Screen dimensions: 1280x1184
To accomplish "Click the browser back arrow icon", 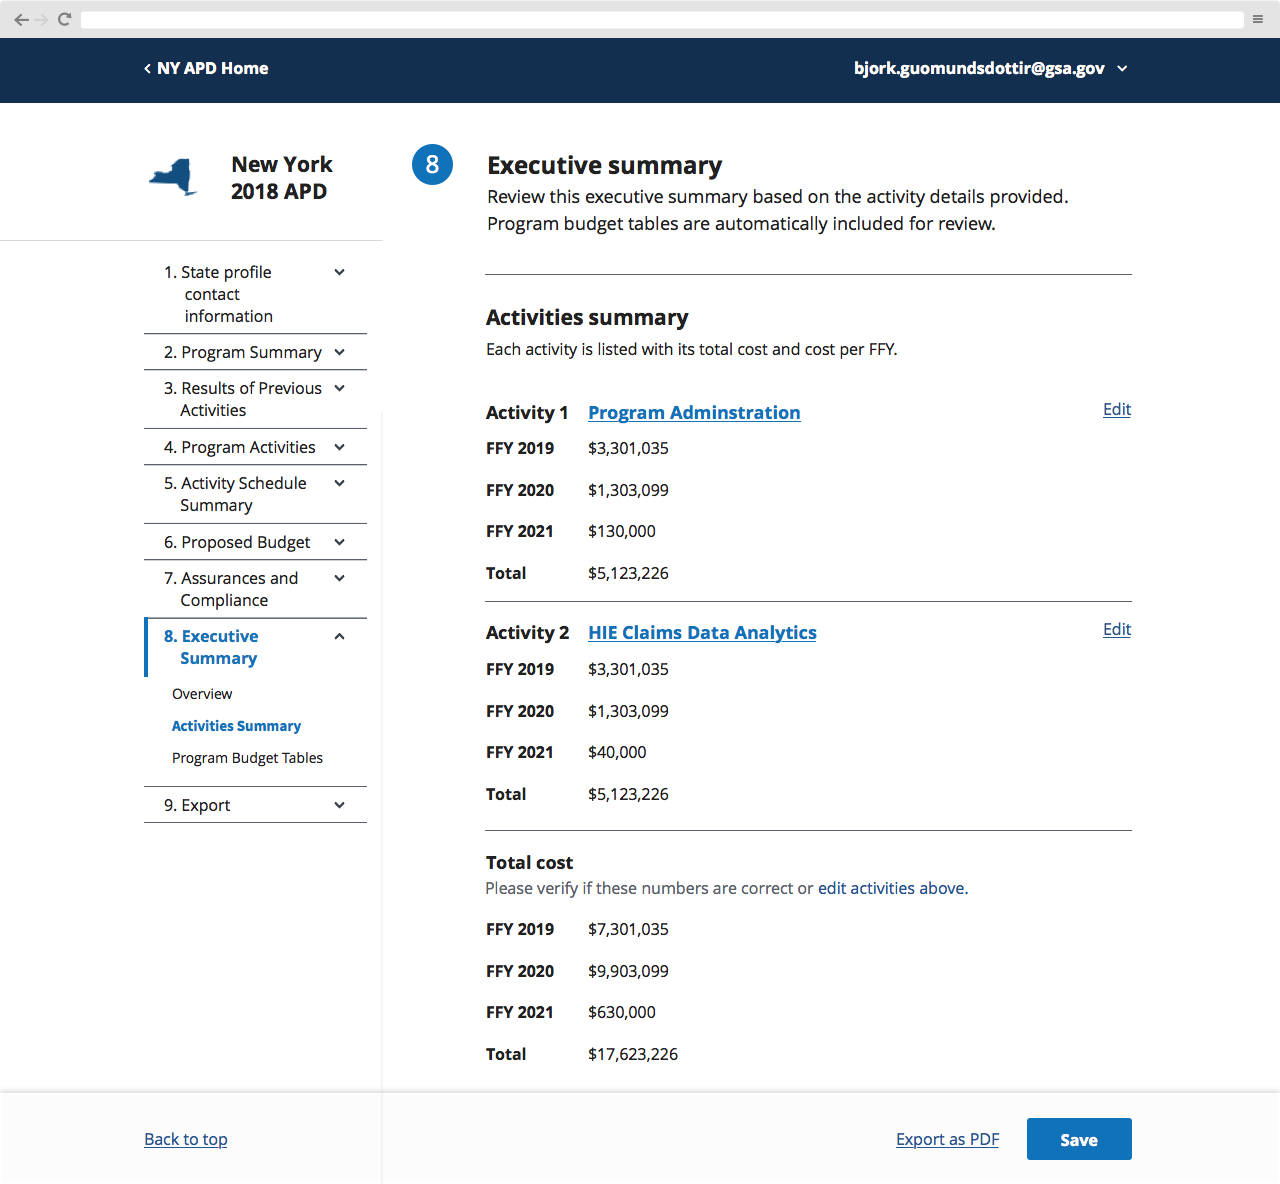I will coord(22,18).
